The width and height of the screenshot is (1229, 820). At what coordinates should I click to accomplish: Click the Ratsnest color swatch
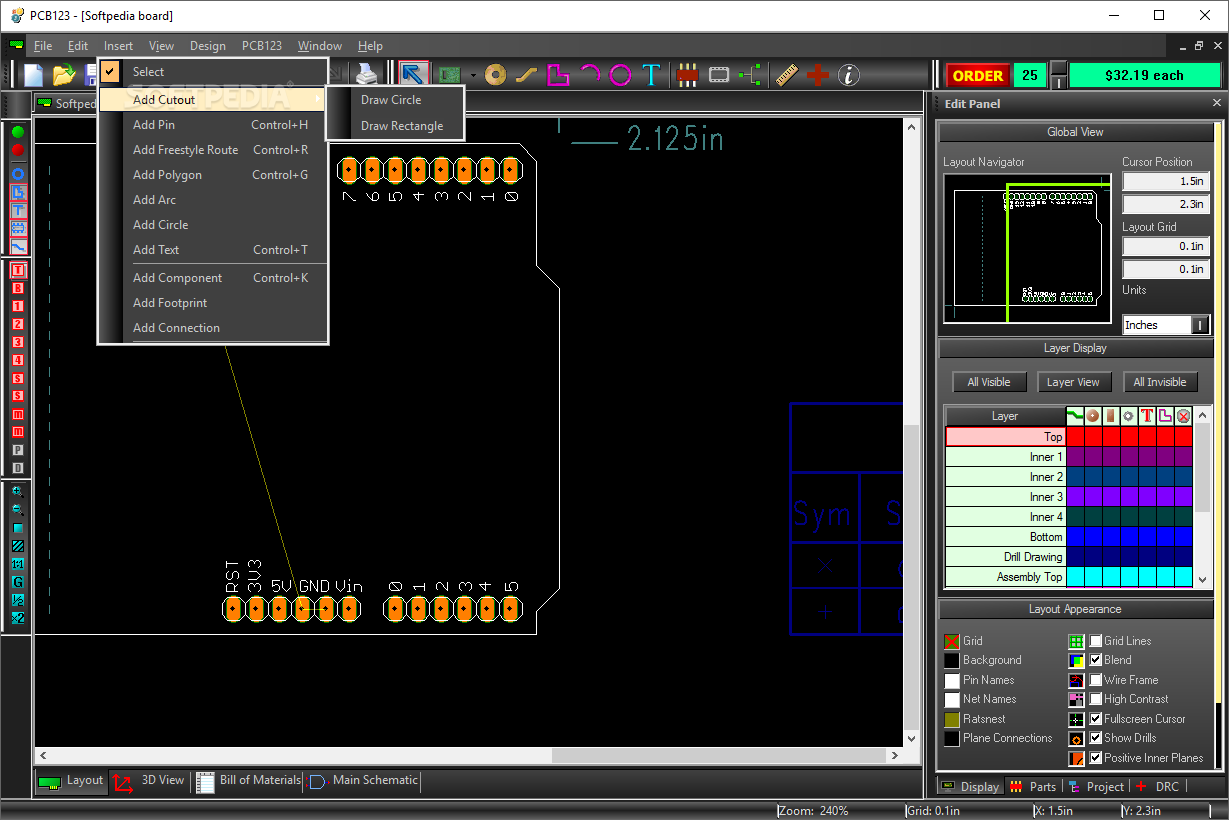952,720
